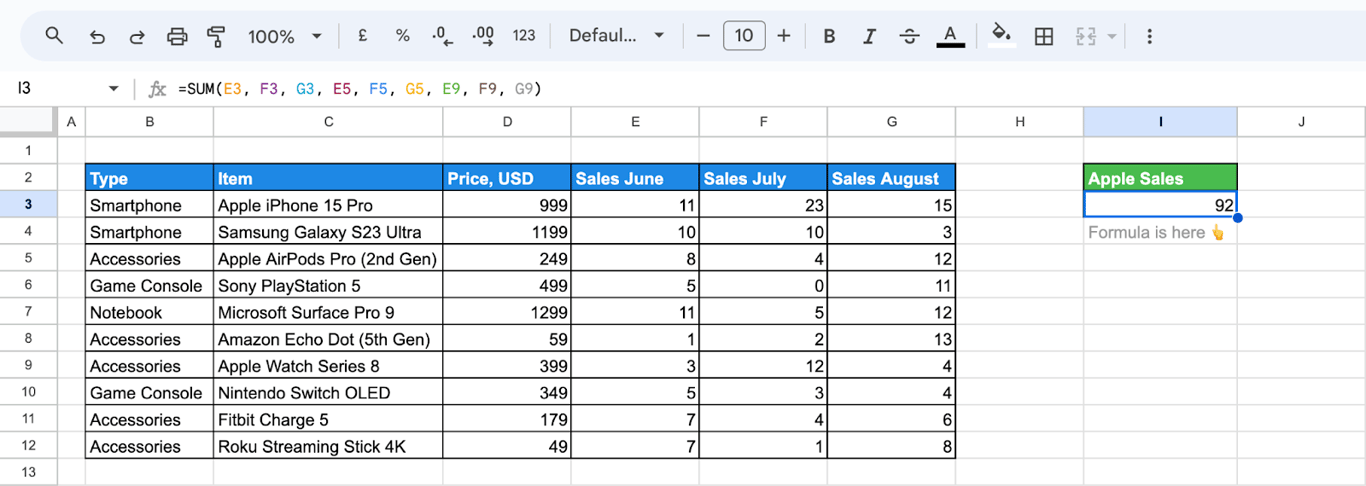Select the Type header cell
This screenshot has width=1366, height=486.
(149, 178)
